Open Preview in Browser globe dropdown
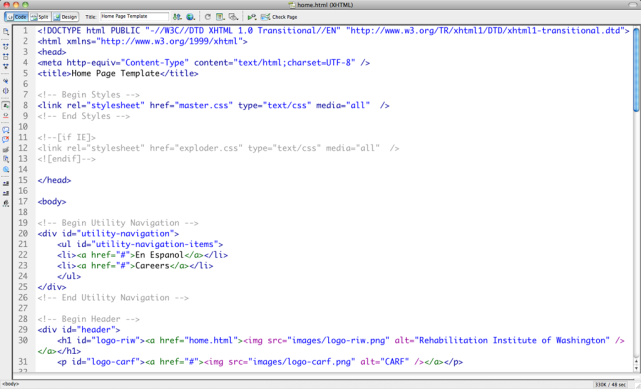 190,17
